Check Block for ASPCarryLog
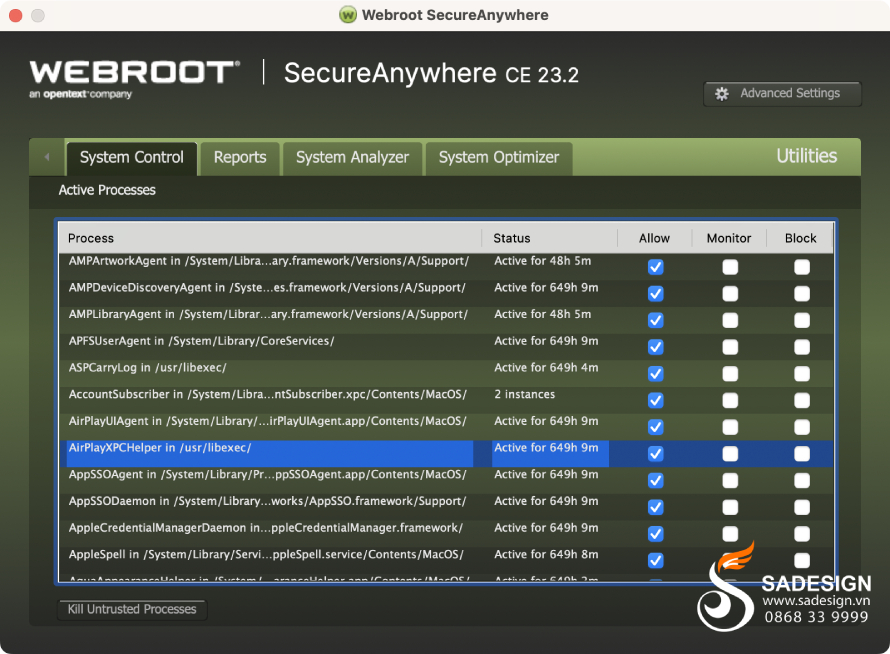 pos(802,374)
